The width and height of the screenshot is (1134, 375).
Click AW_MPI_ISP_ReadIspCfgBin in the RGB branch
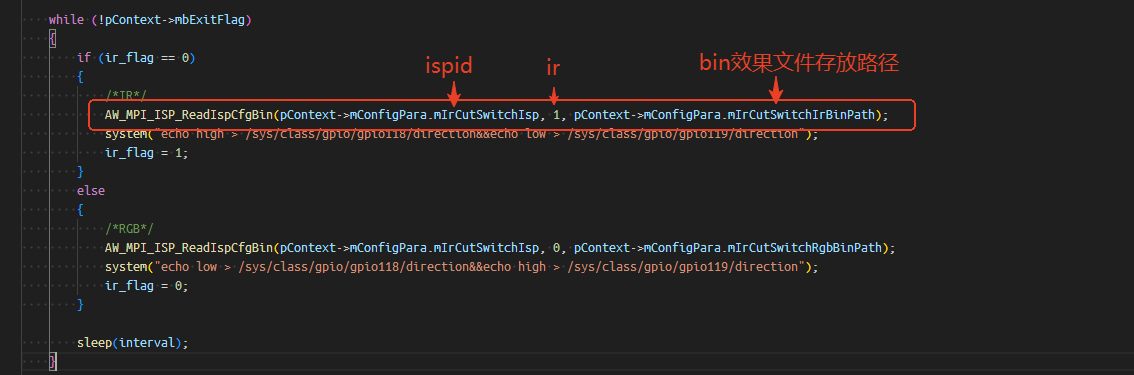pos(189,247)
